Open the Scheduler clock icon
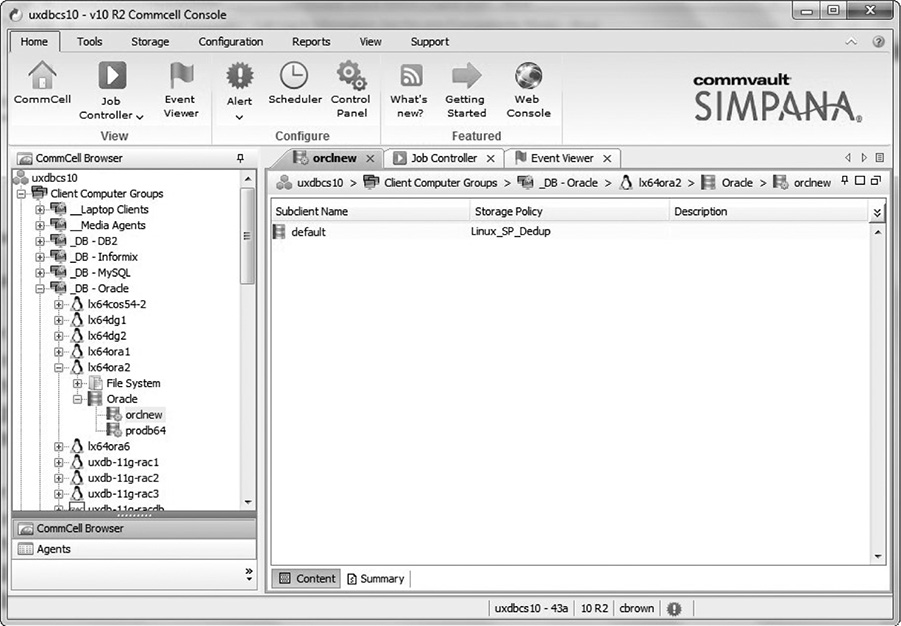 (294, 75)
